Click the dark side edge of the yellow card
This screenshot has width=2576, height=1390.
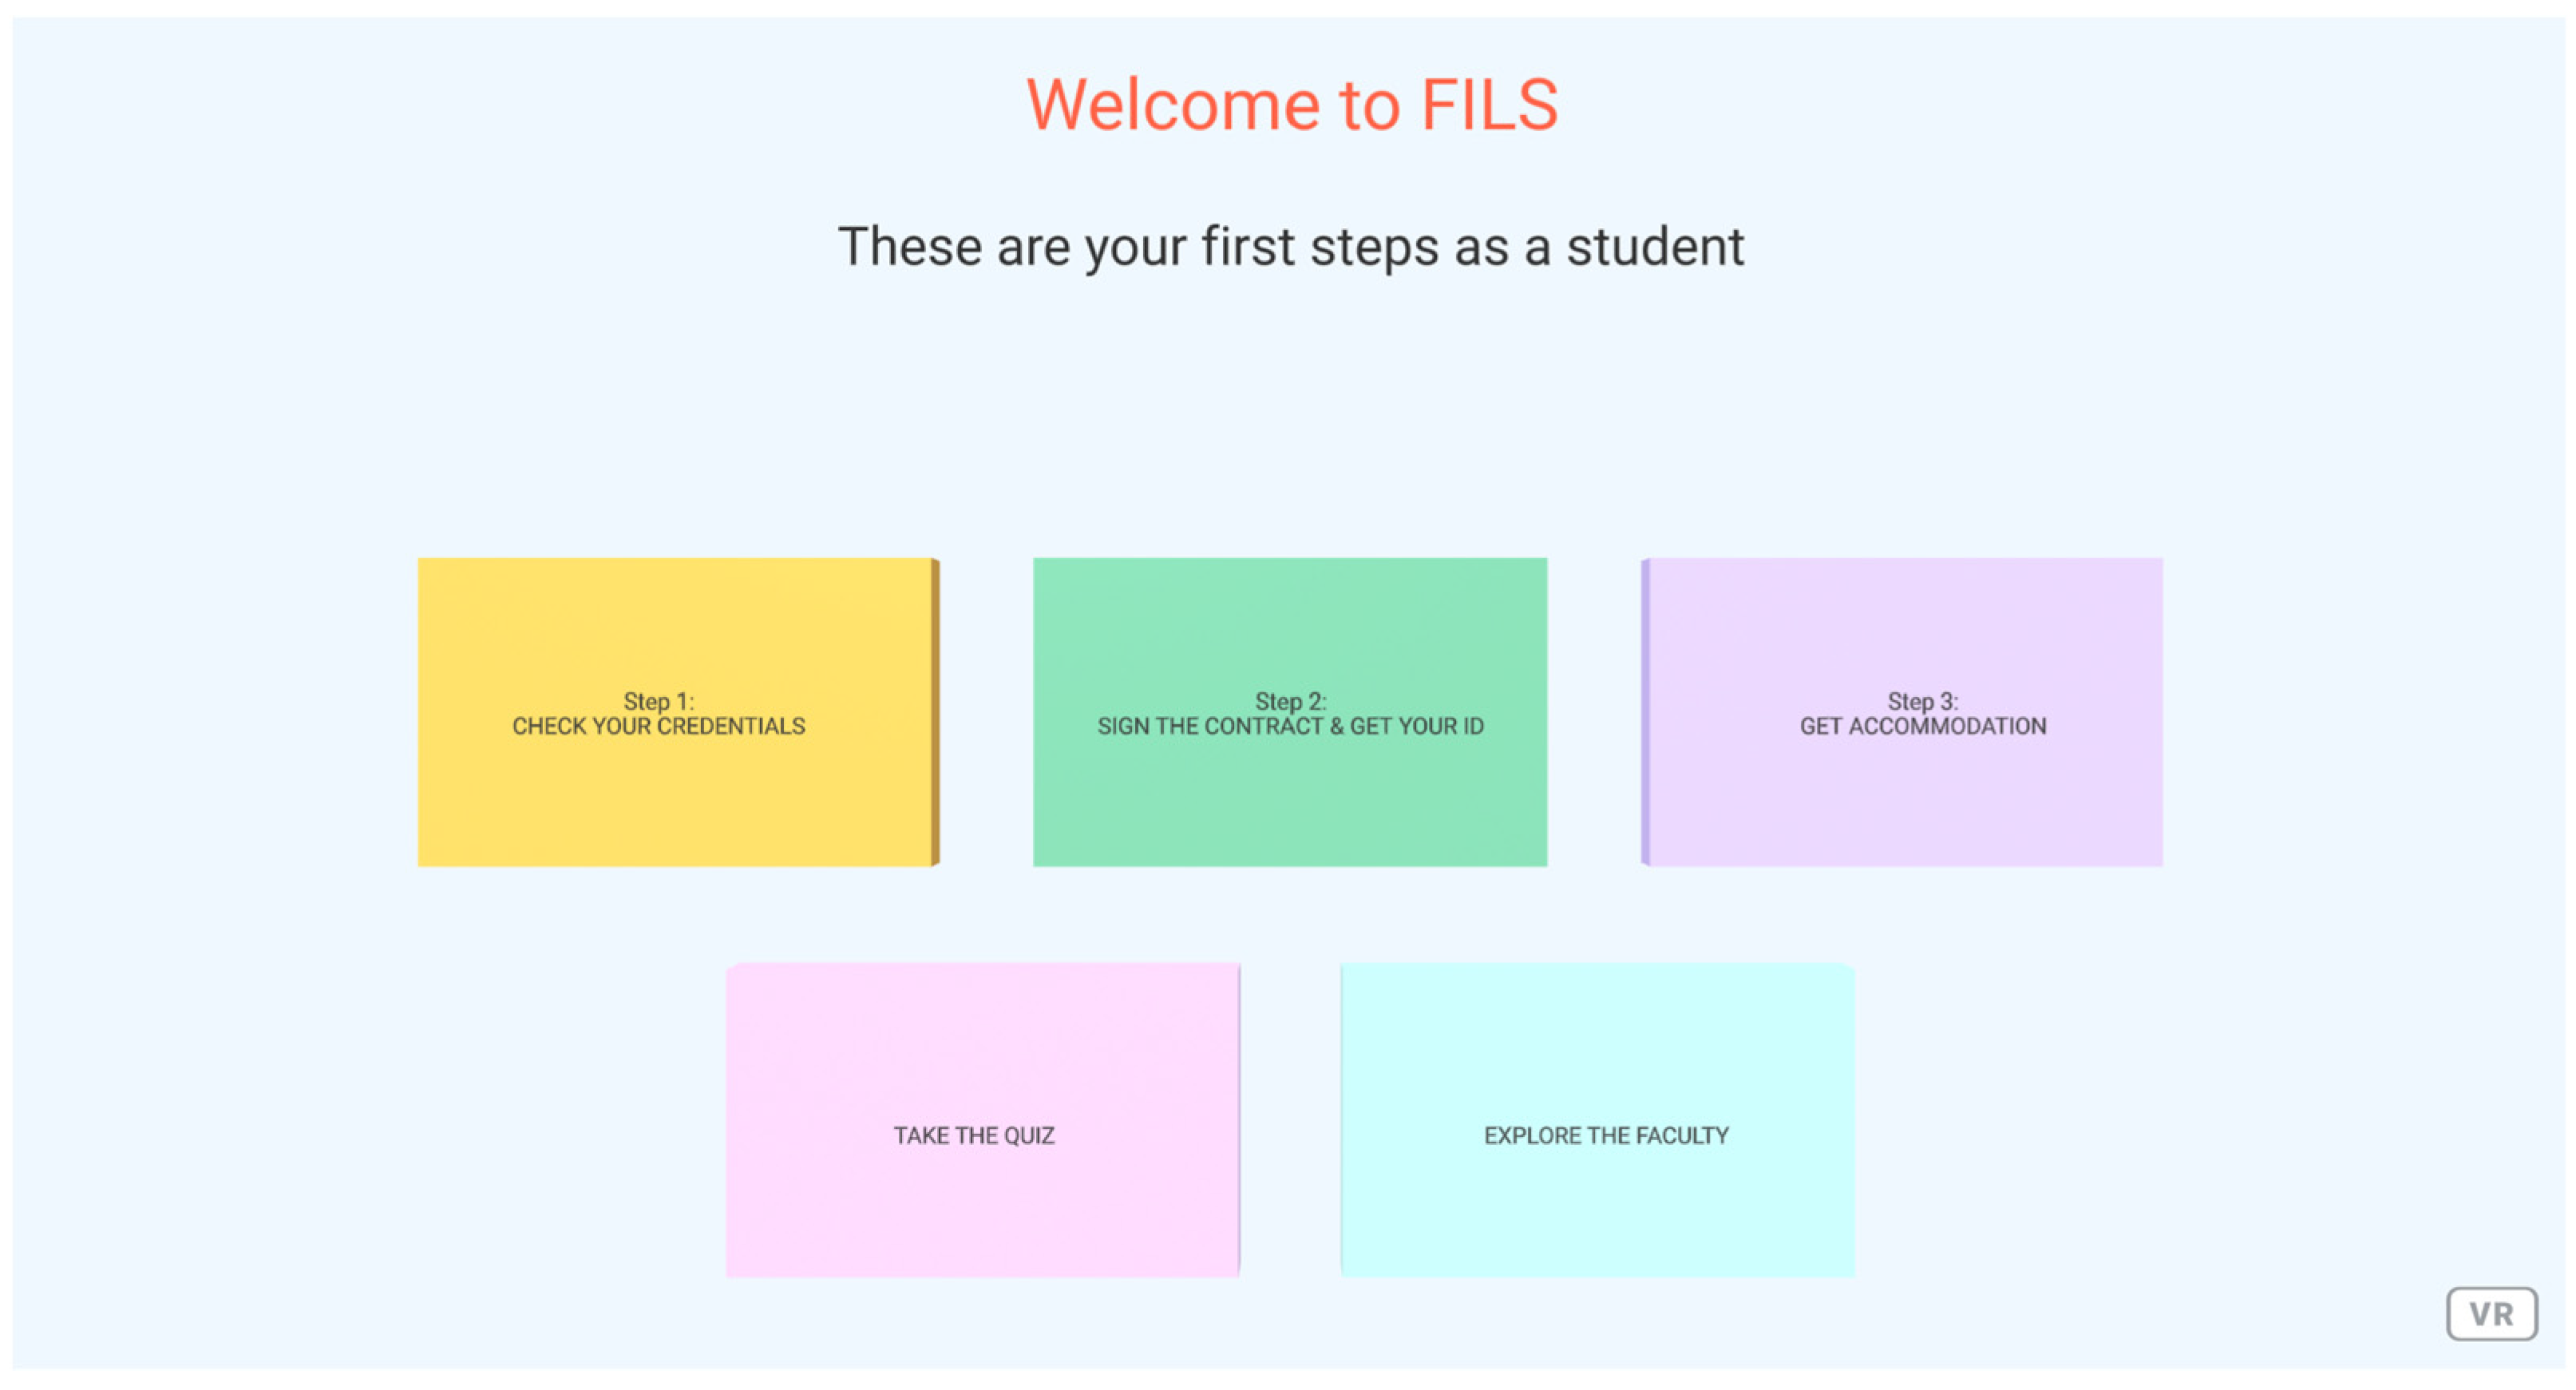[x=935, y=712]
